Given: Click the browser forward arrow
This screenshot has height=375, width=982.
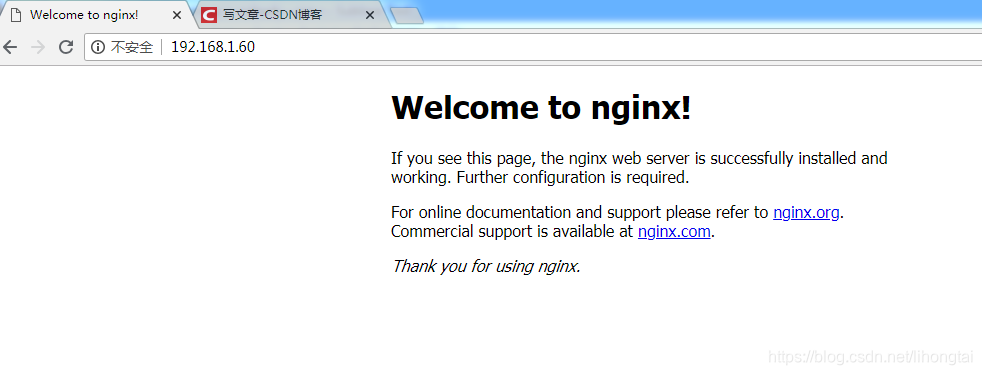Looking at the screenshot, I should tap(38, 47).
